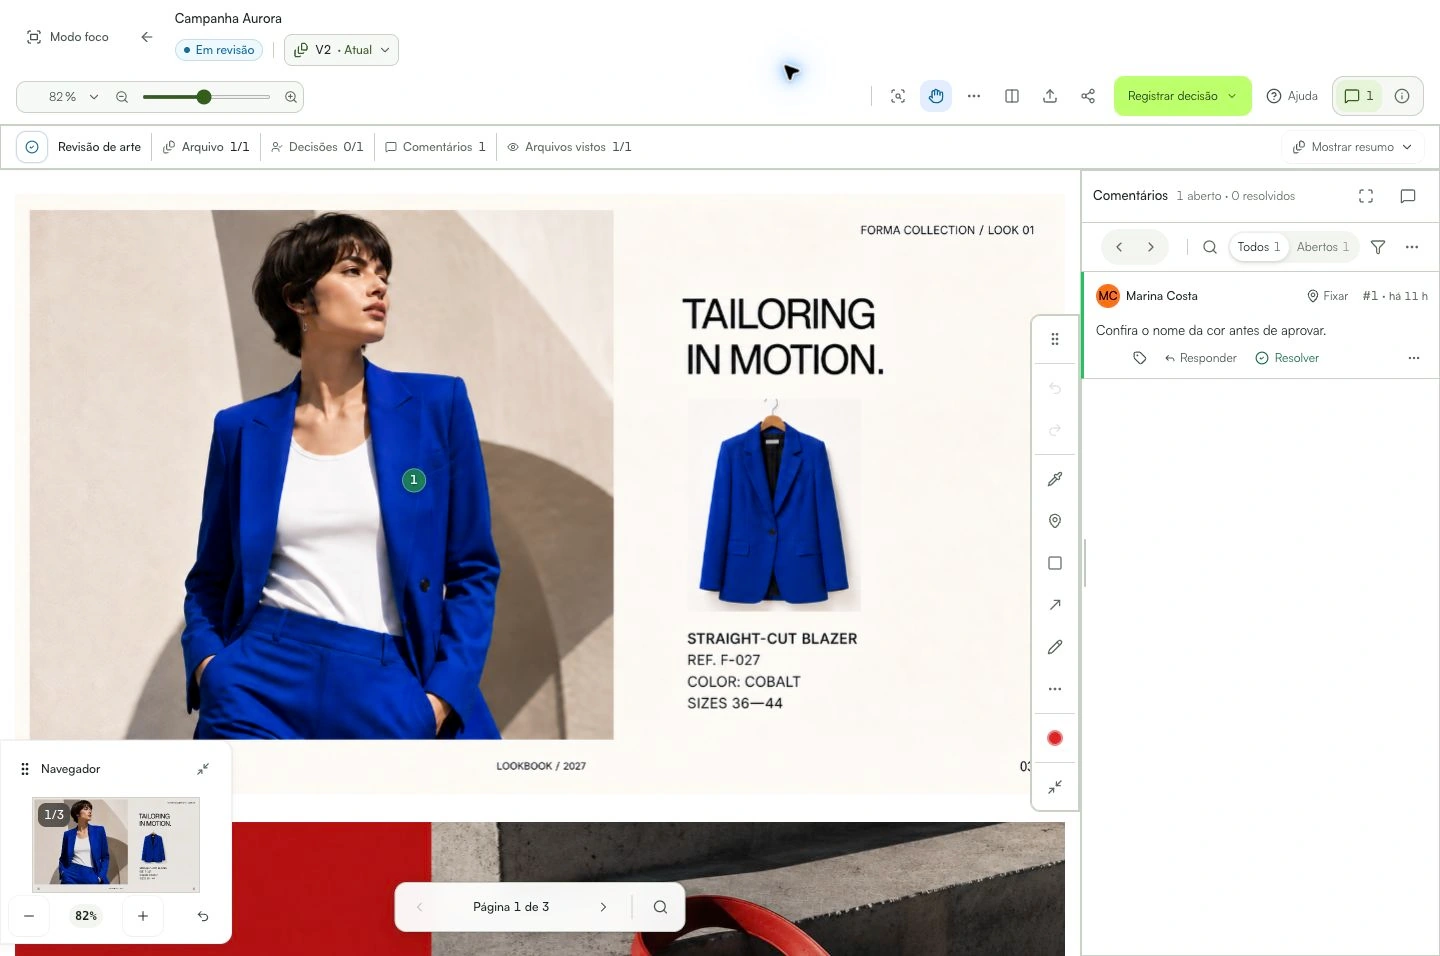Zoom in with the magnifier plus icon
The width and height of the screenshot is (1440, 956).
291,97
